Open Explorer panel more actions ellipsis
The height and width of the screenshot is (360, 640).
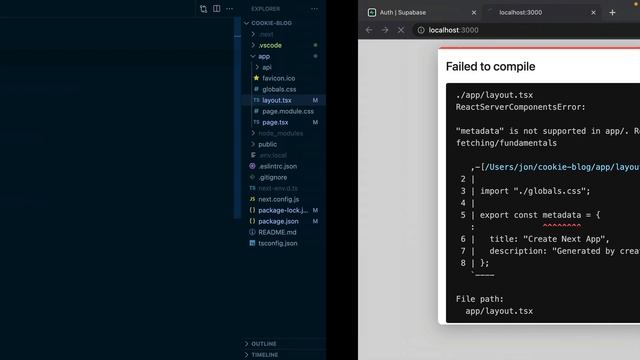[314, 9]
